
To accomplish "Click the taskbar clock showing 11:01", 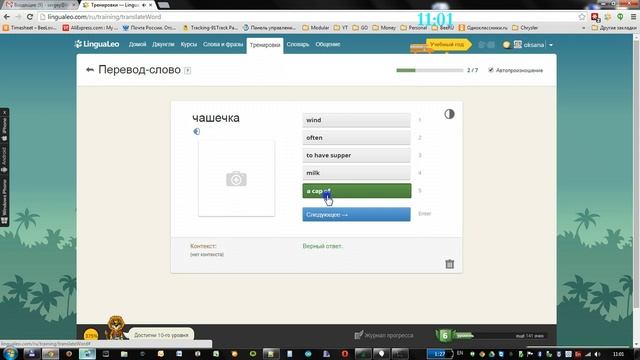I will 618,354.
